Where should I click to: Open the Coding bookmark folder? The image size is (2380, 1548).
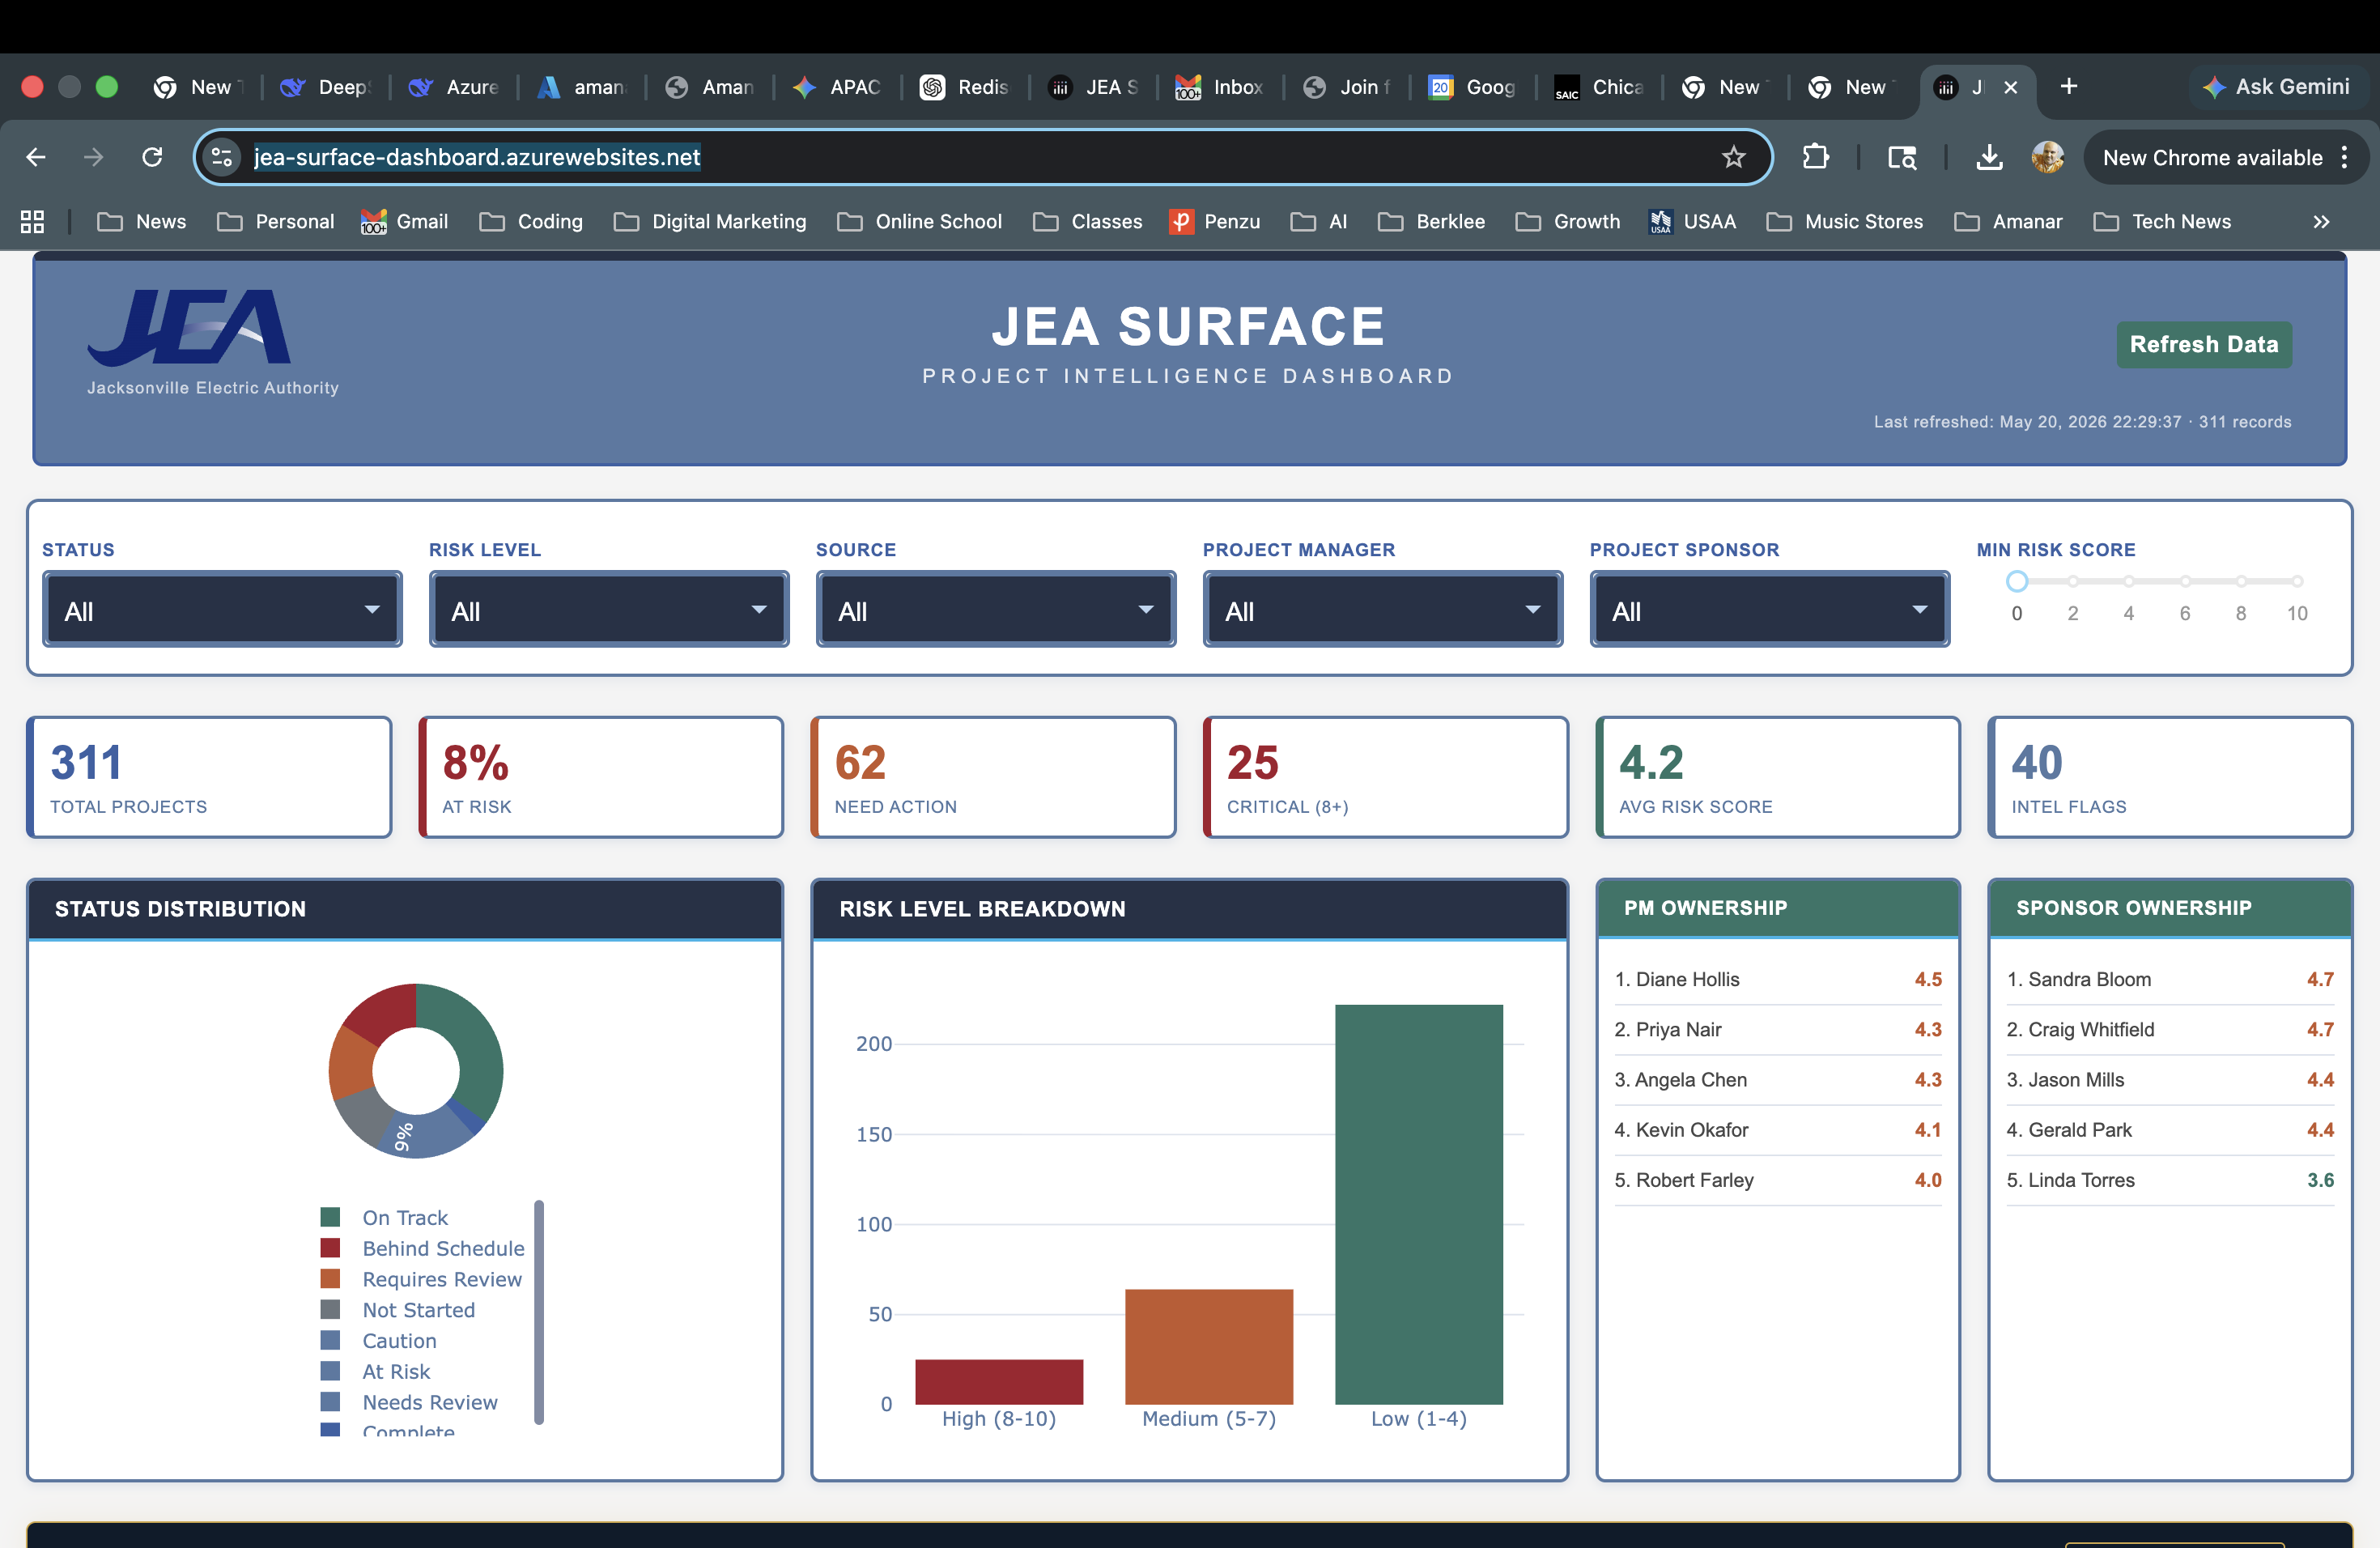(x=530, y=221)
